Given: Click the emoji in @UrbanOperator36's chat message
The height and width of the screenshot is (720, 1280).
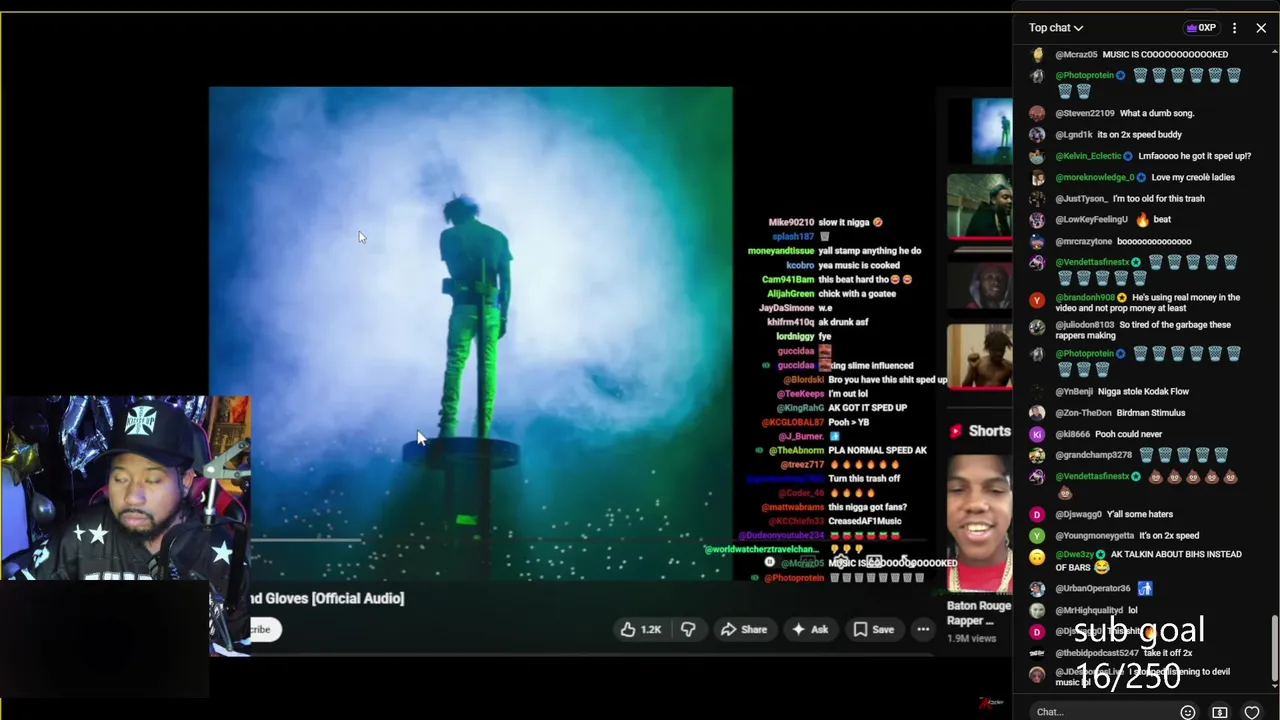Looking at the screenshot, I should [x=1145, y=588].
